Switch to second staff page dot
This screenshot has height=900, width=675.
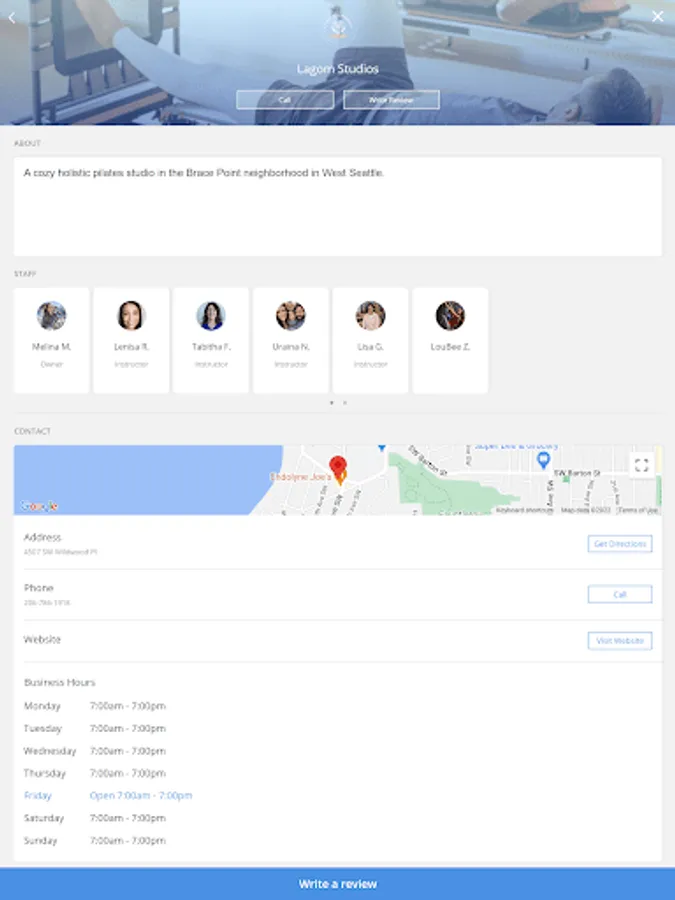tap(344, 403)
